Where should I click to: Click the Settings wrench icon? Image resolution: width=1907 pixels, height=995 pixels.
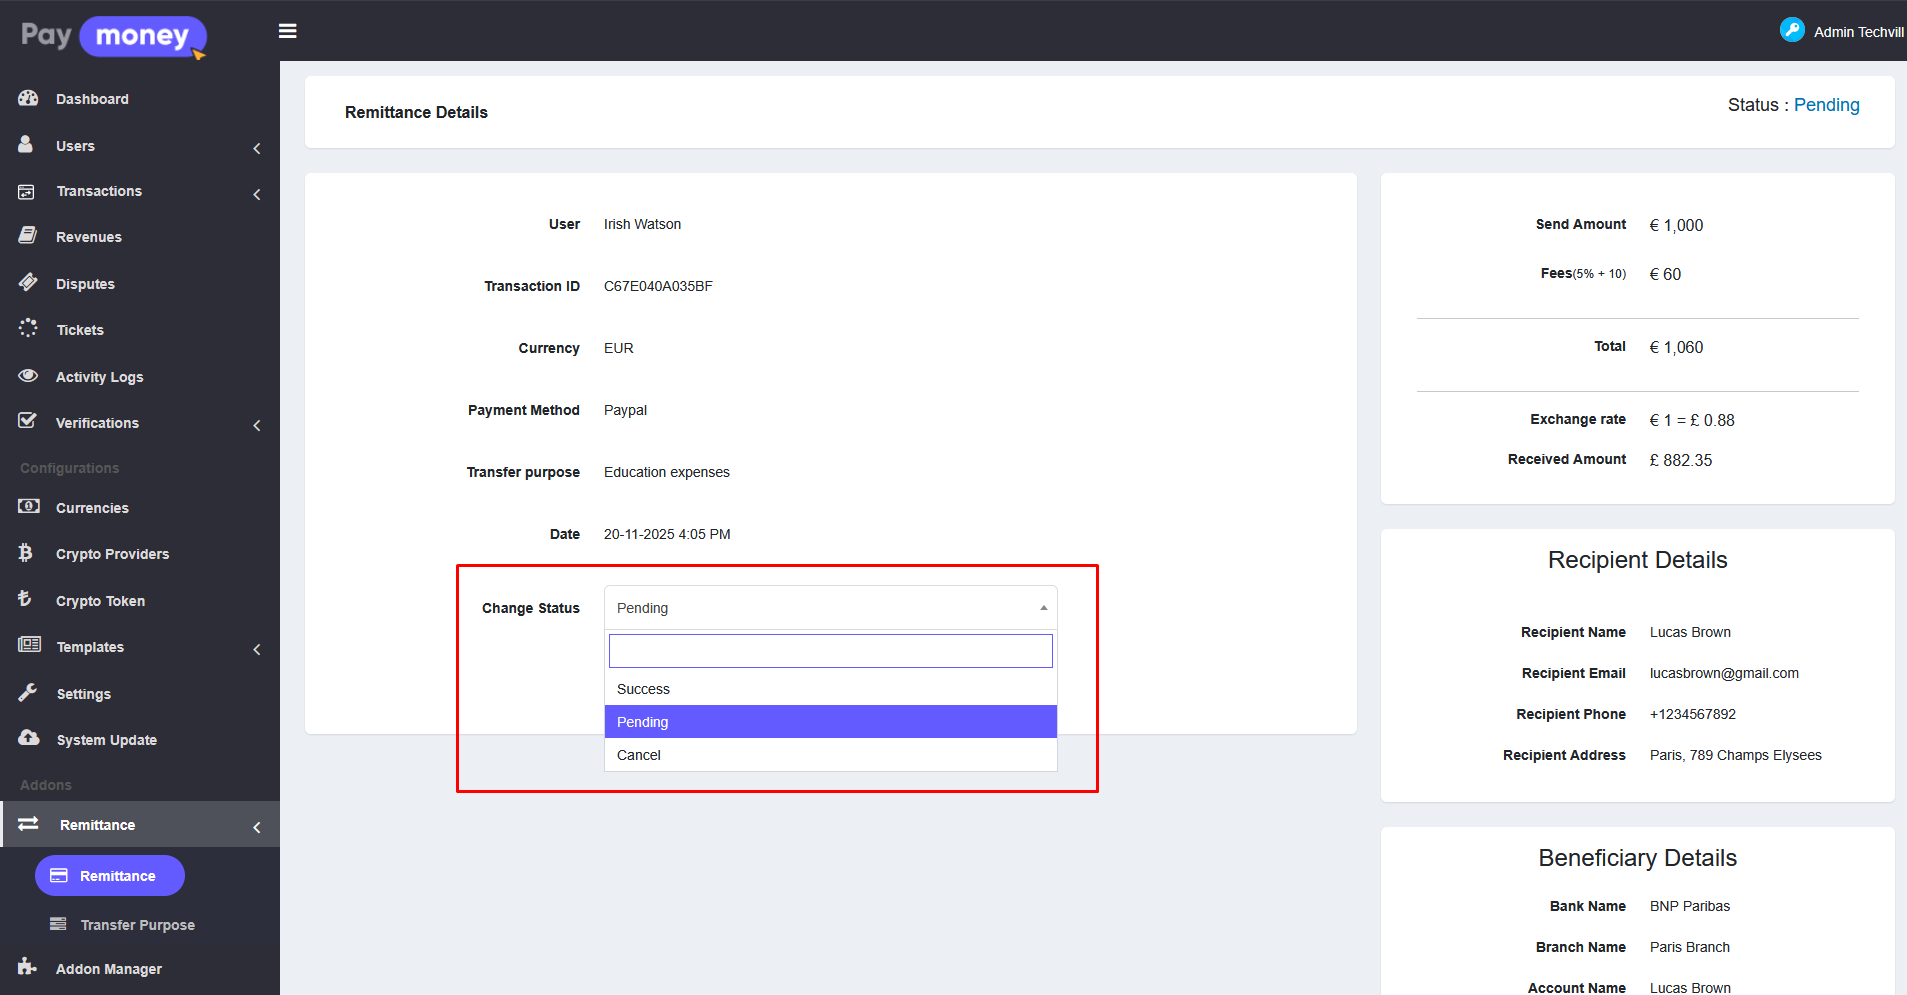click(x=28, y=693)
